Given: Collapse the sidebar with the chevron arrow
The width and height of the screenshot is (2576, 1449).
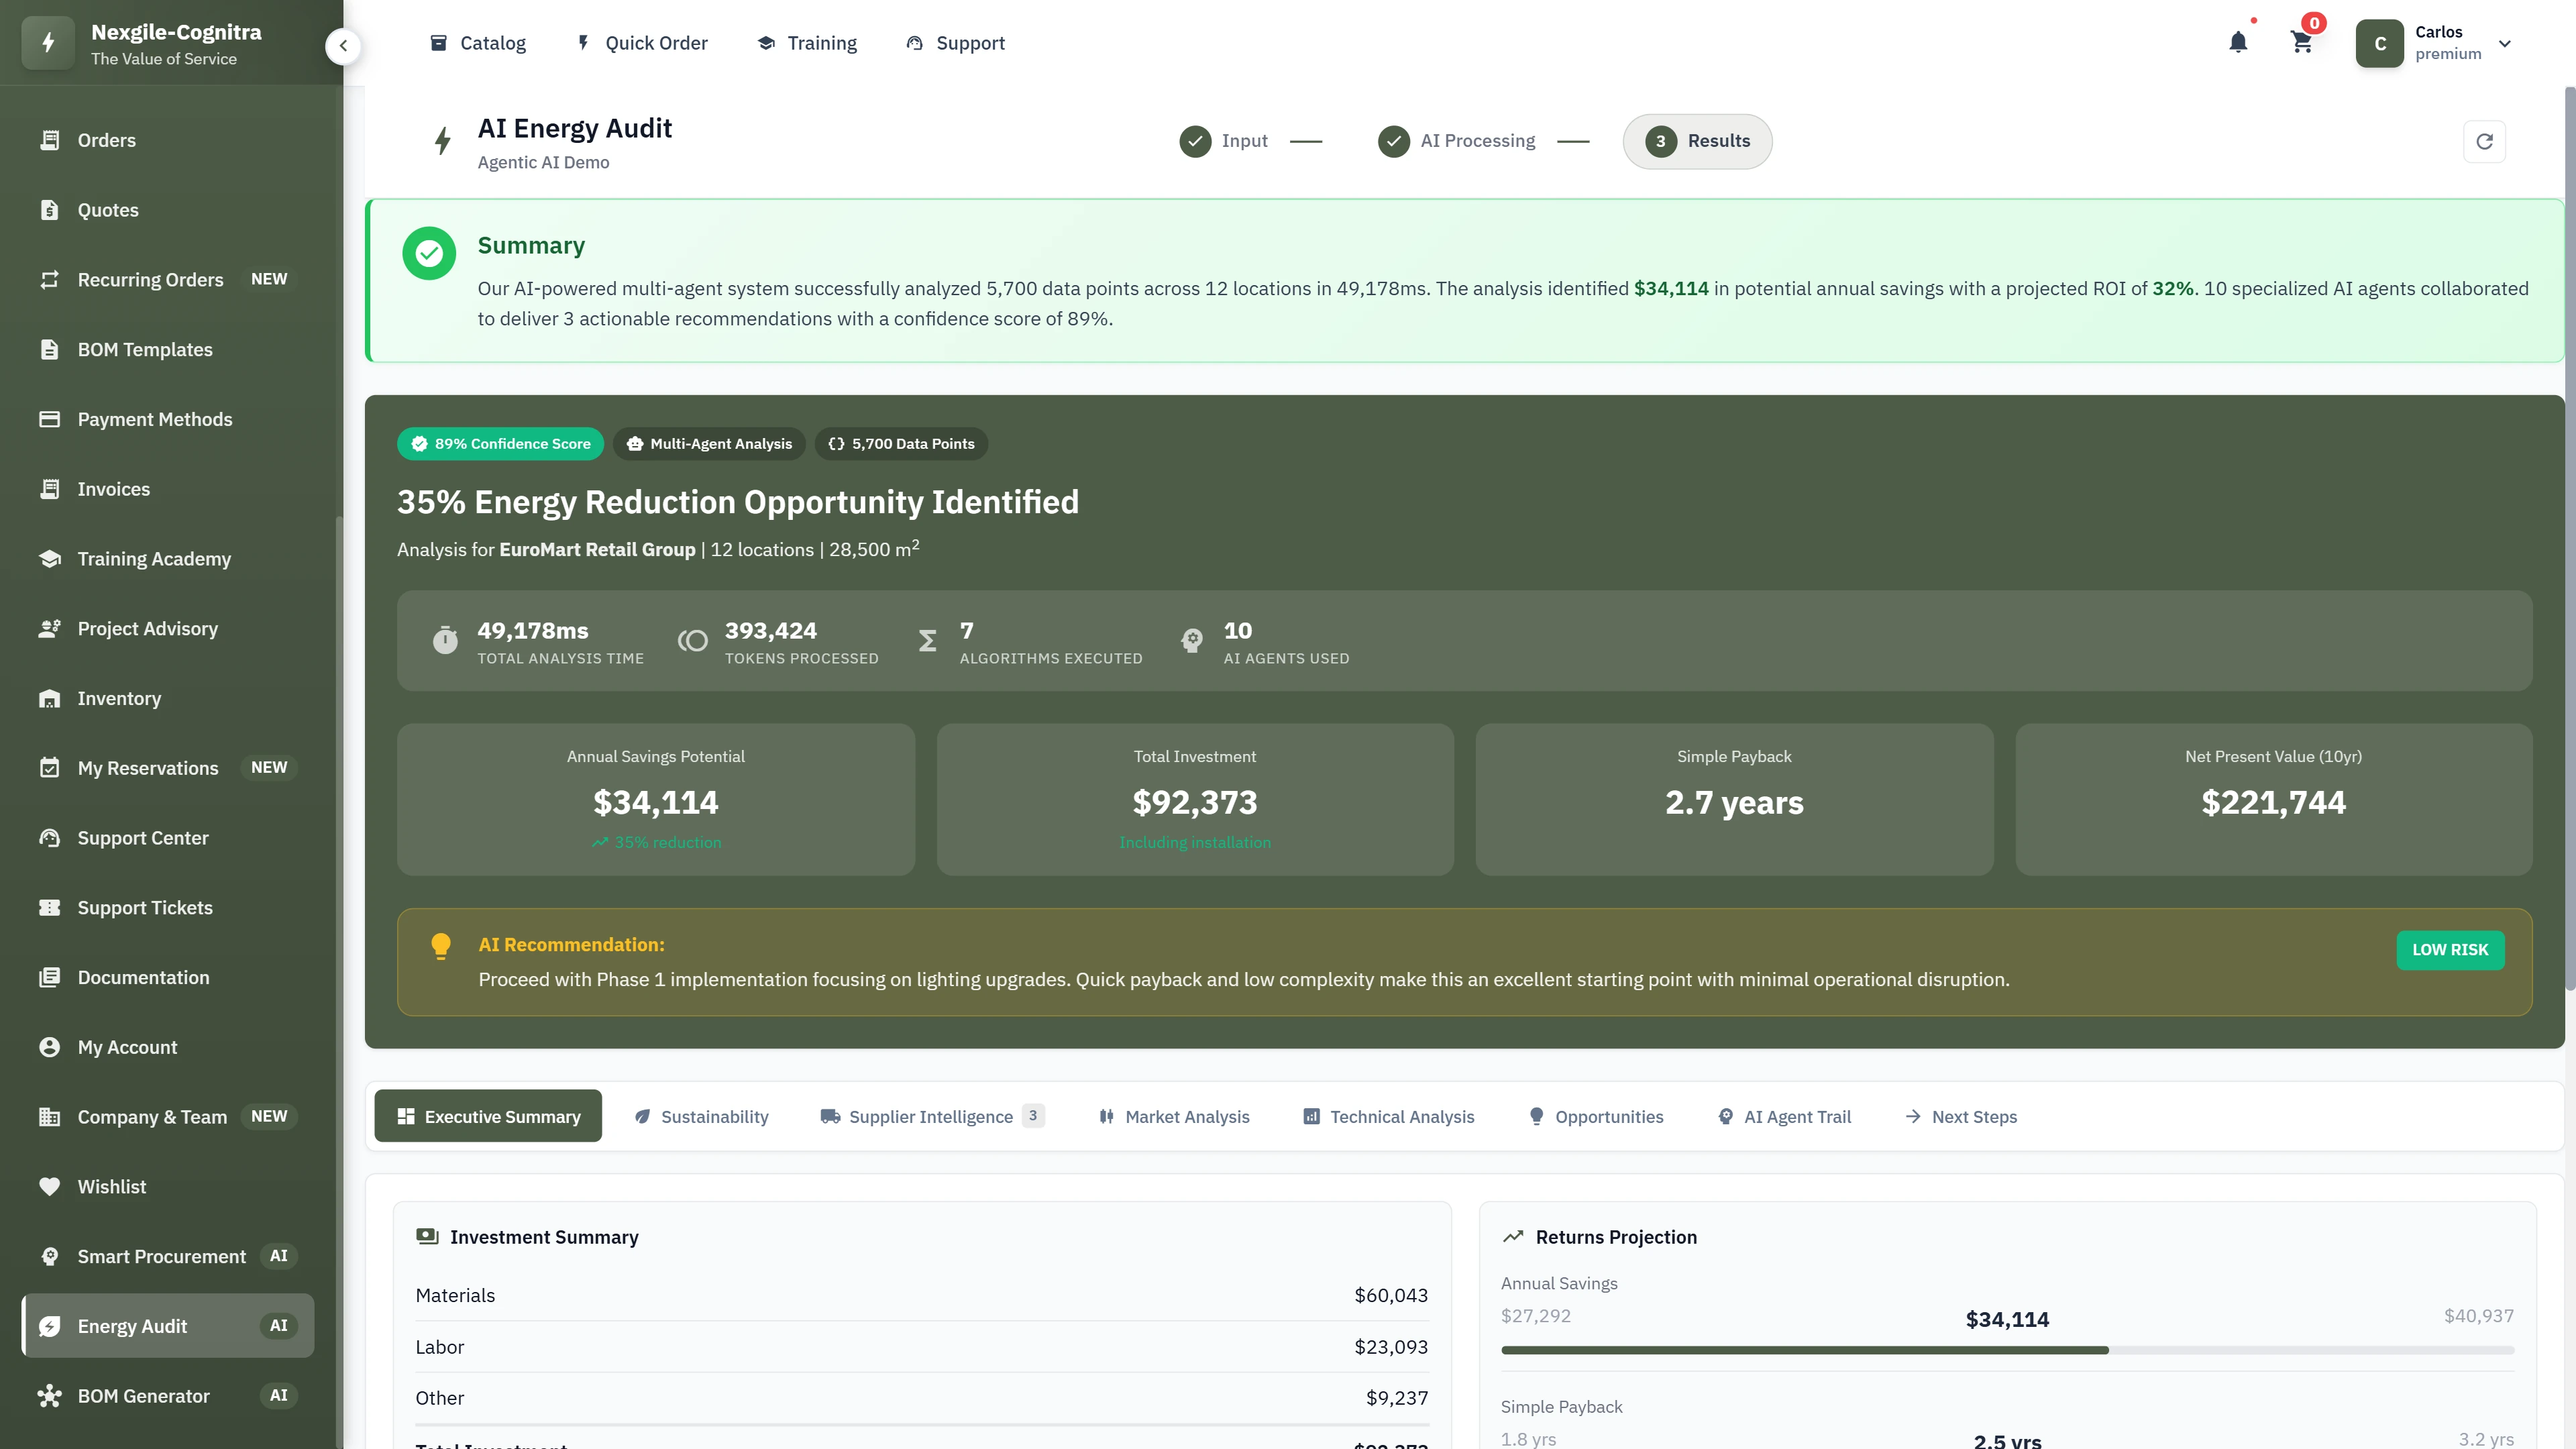Looking at the screenshot, I should coord(343,46).
